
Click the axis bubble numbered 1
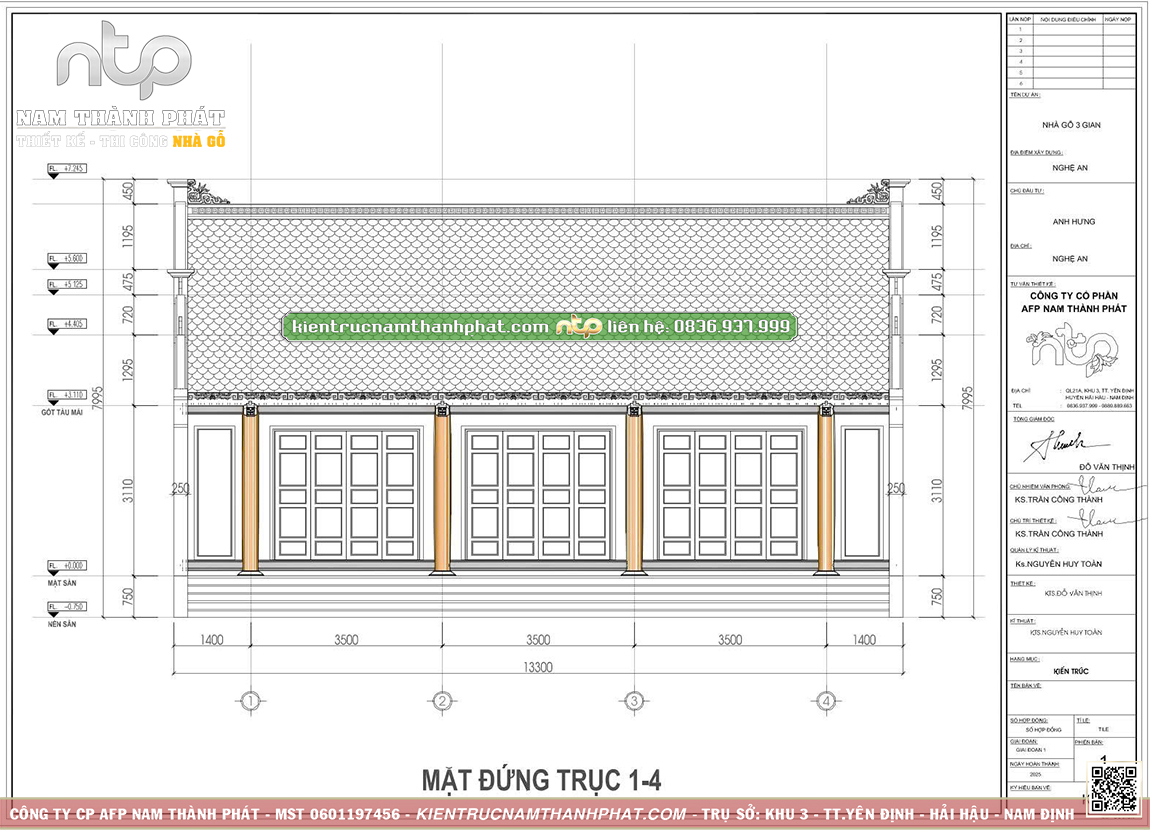click(x=250, y=702)
